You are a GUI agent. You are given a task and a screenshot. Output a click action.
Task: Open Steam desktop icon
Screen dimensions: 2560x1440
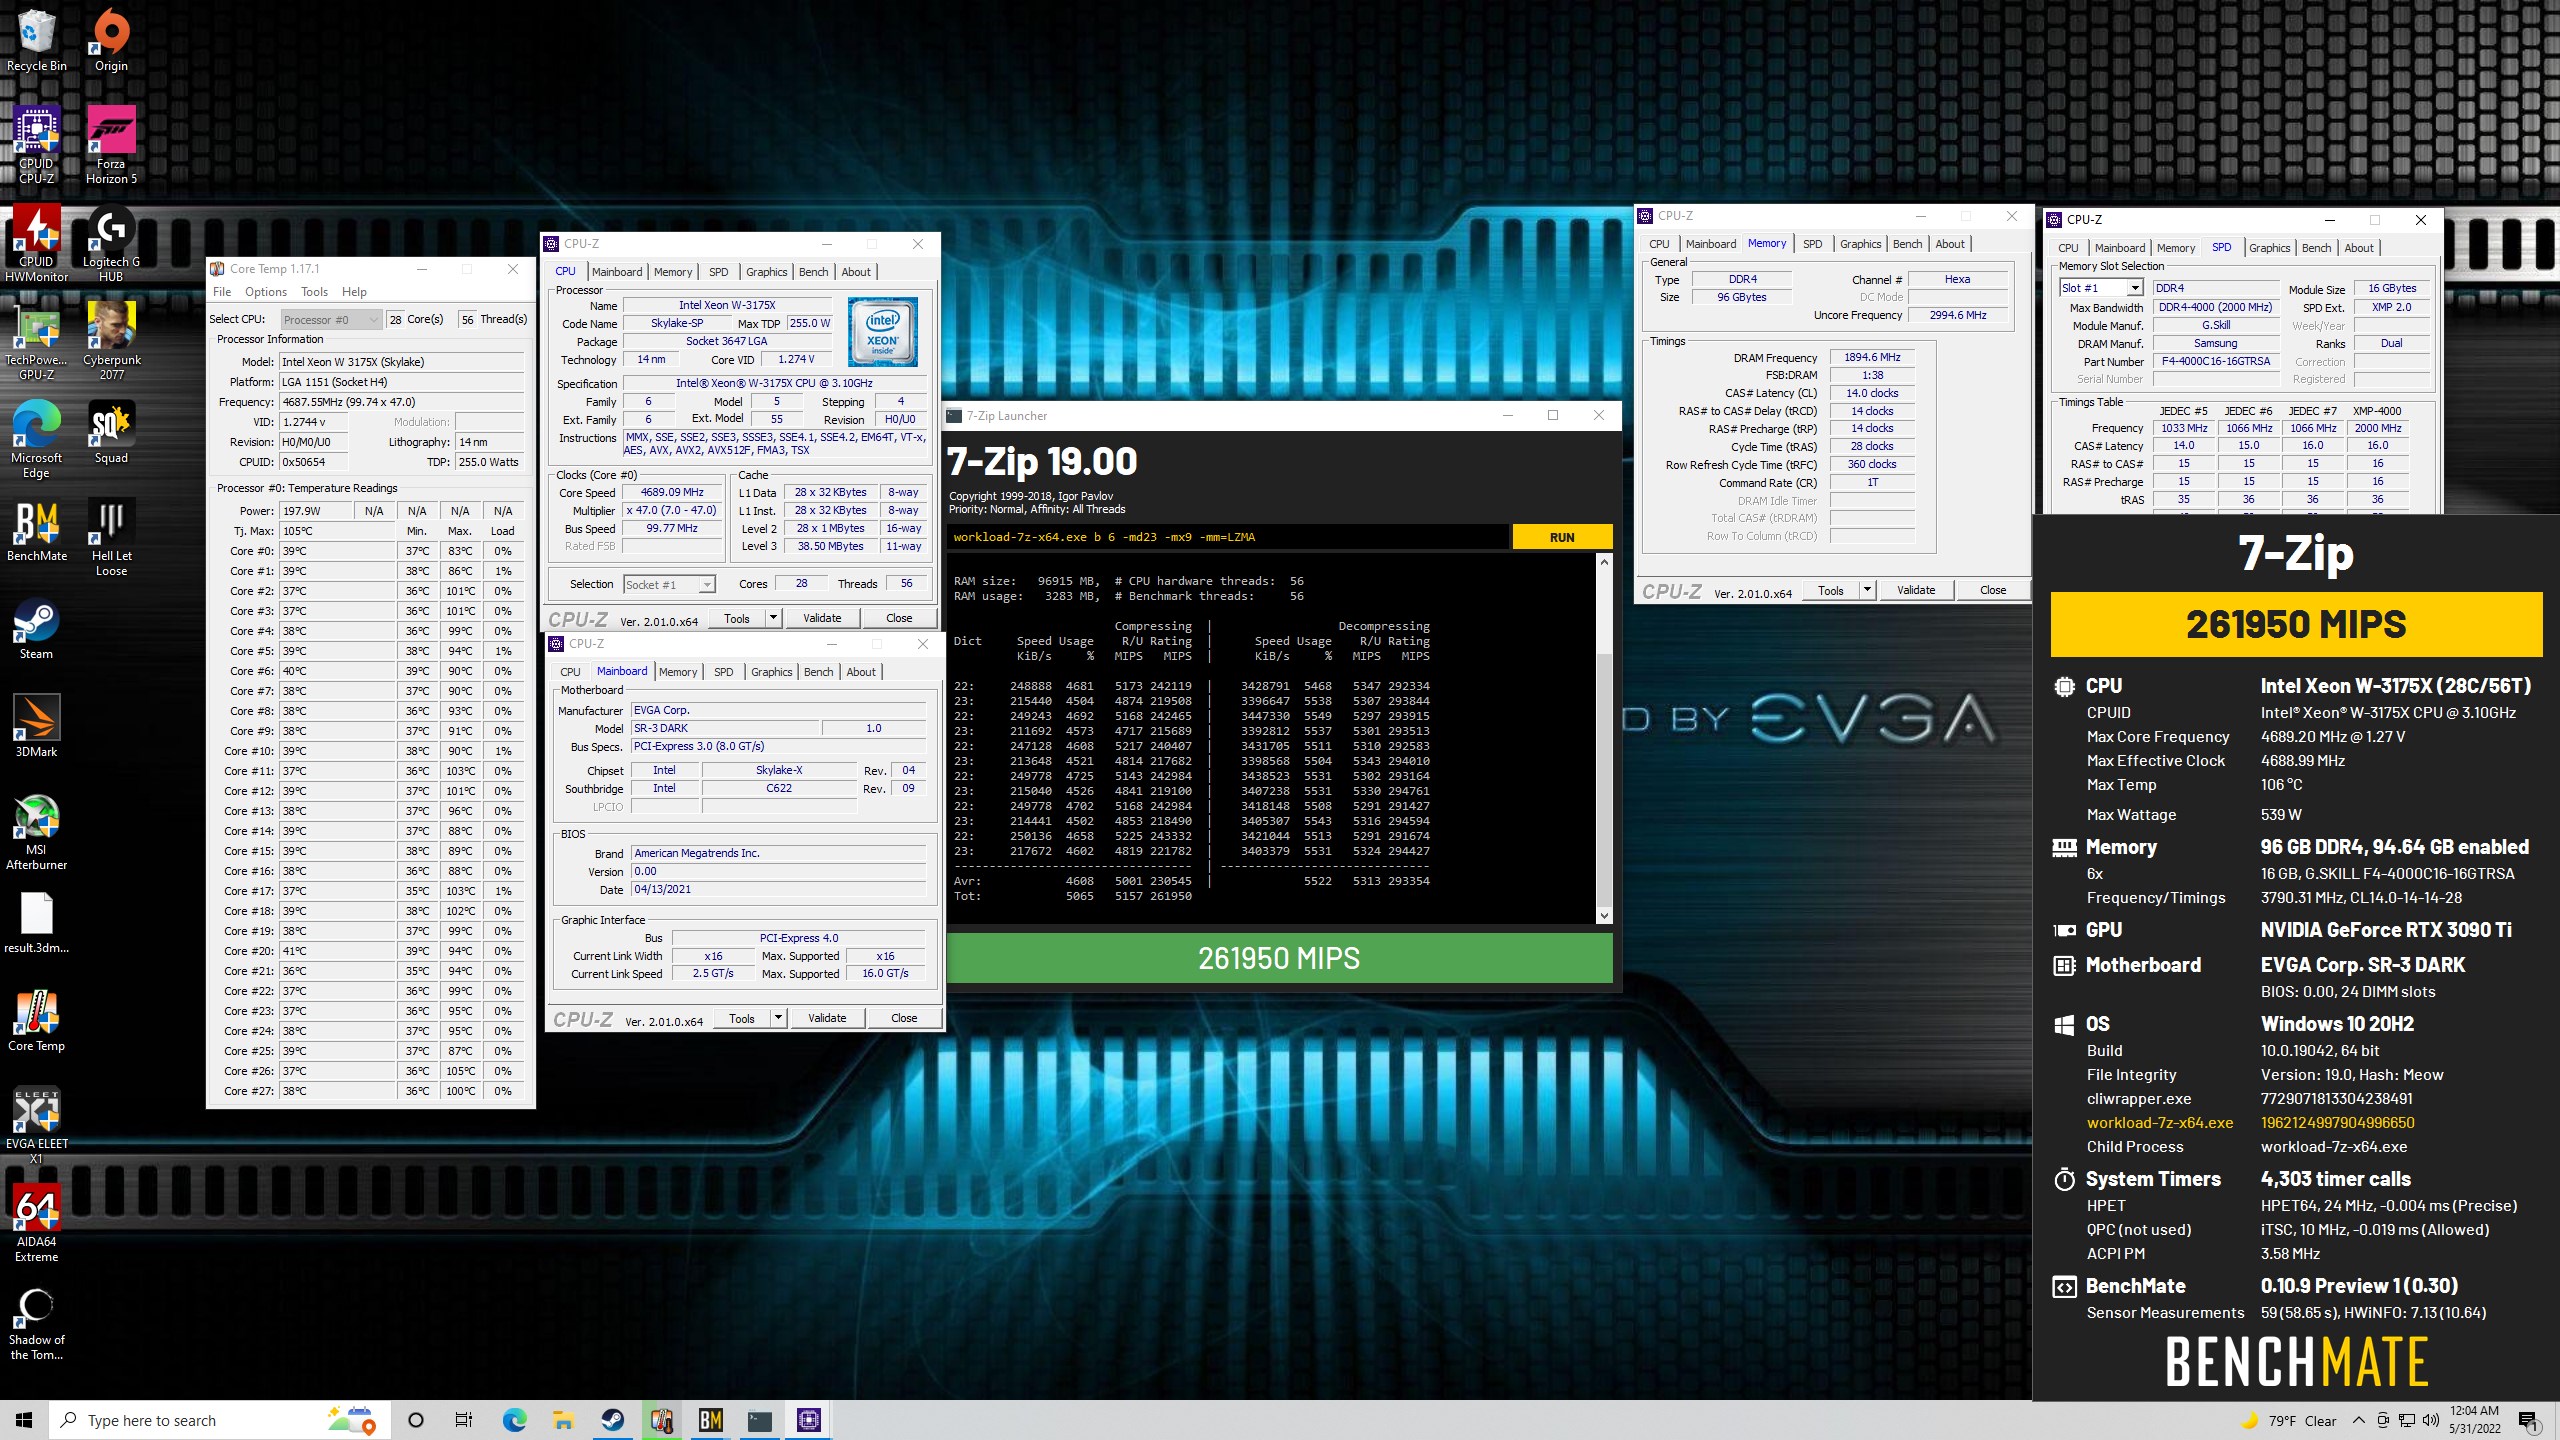tap(37, 628)
